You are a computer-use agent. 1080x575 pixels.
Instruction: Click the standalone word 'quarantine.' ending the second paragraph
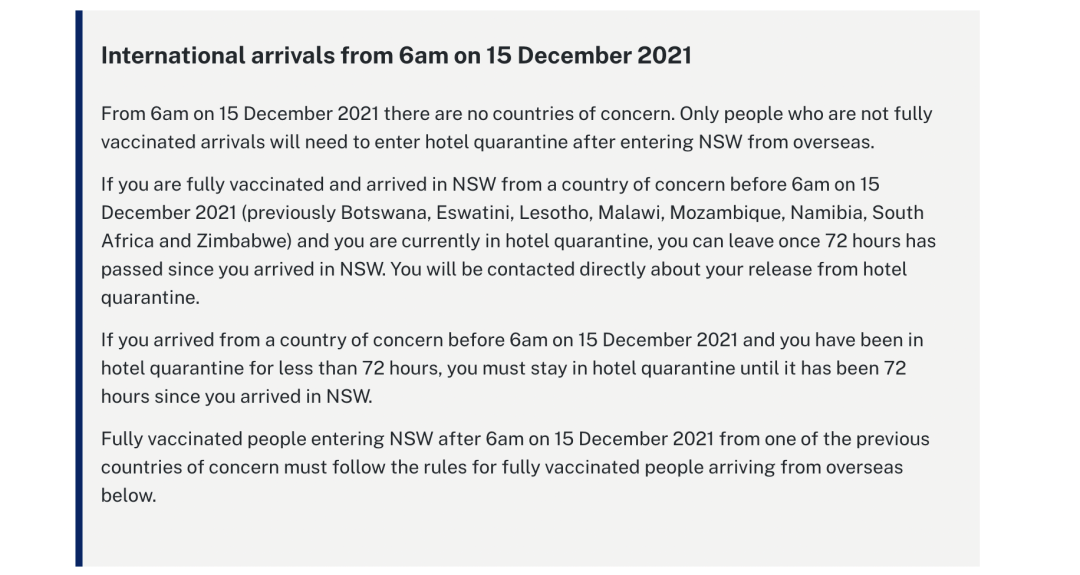tap(150, 297)
